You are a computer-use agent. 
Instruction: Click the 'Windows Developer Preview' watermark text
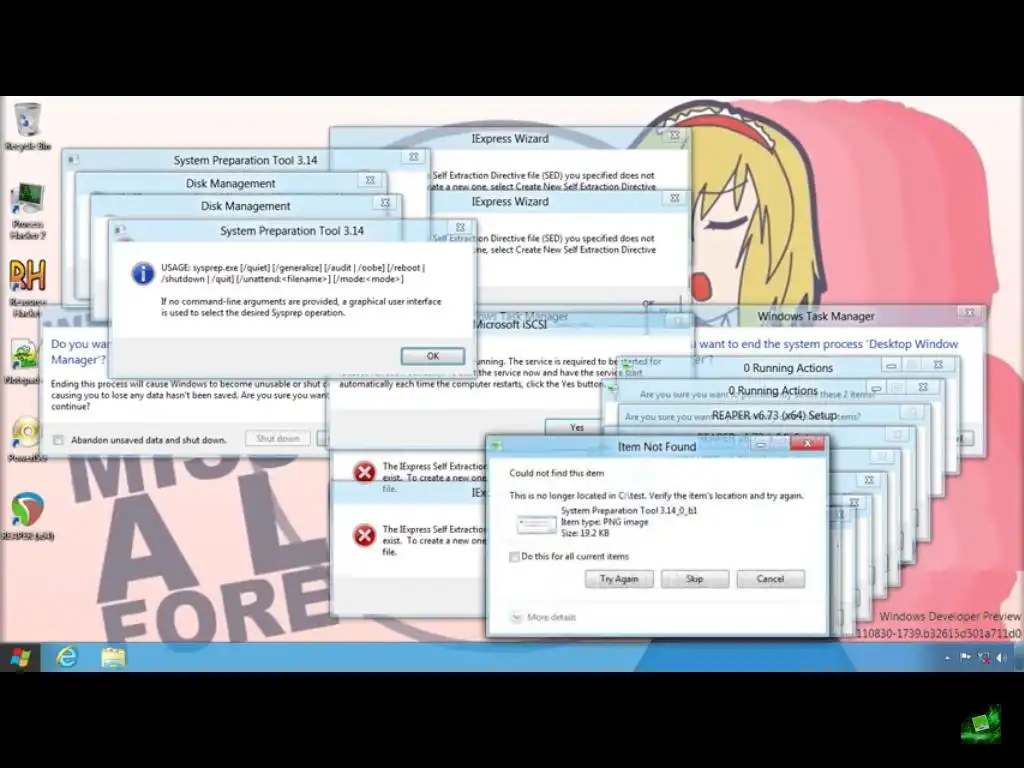(x=950, y=616)
